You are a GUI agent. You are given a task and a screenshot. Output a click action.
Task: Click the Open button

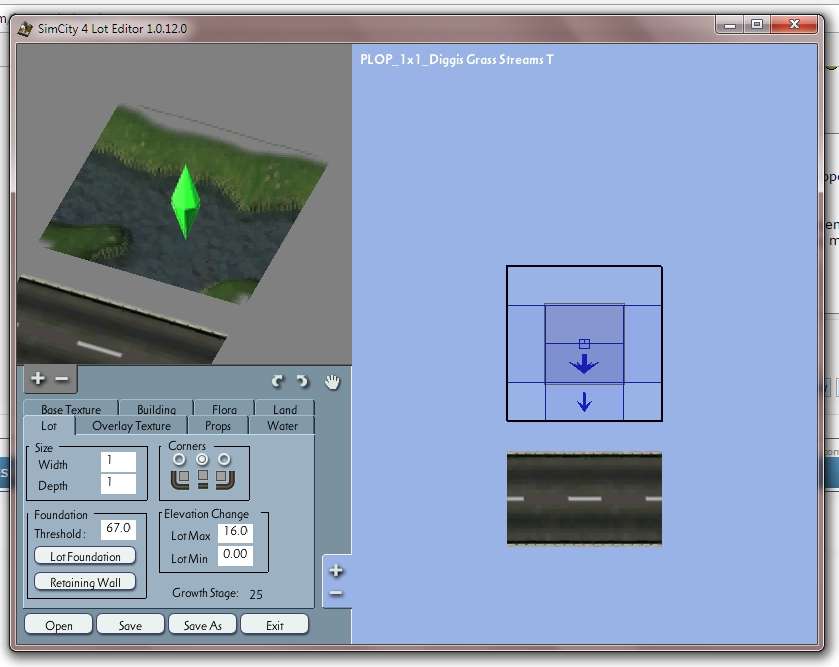[58, 625]
